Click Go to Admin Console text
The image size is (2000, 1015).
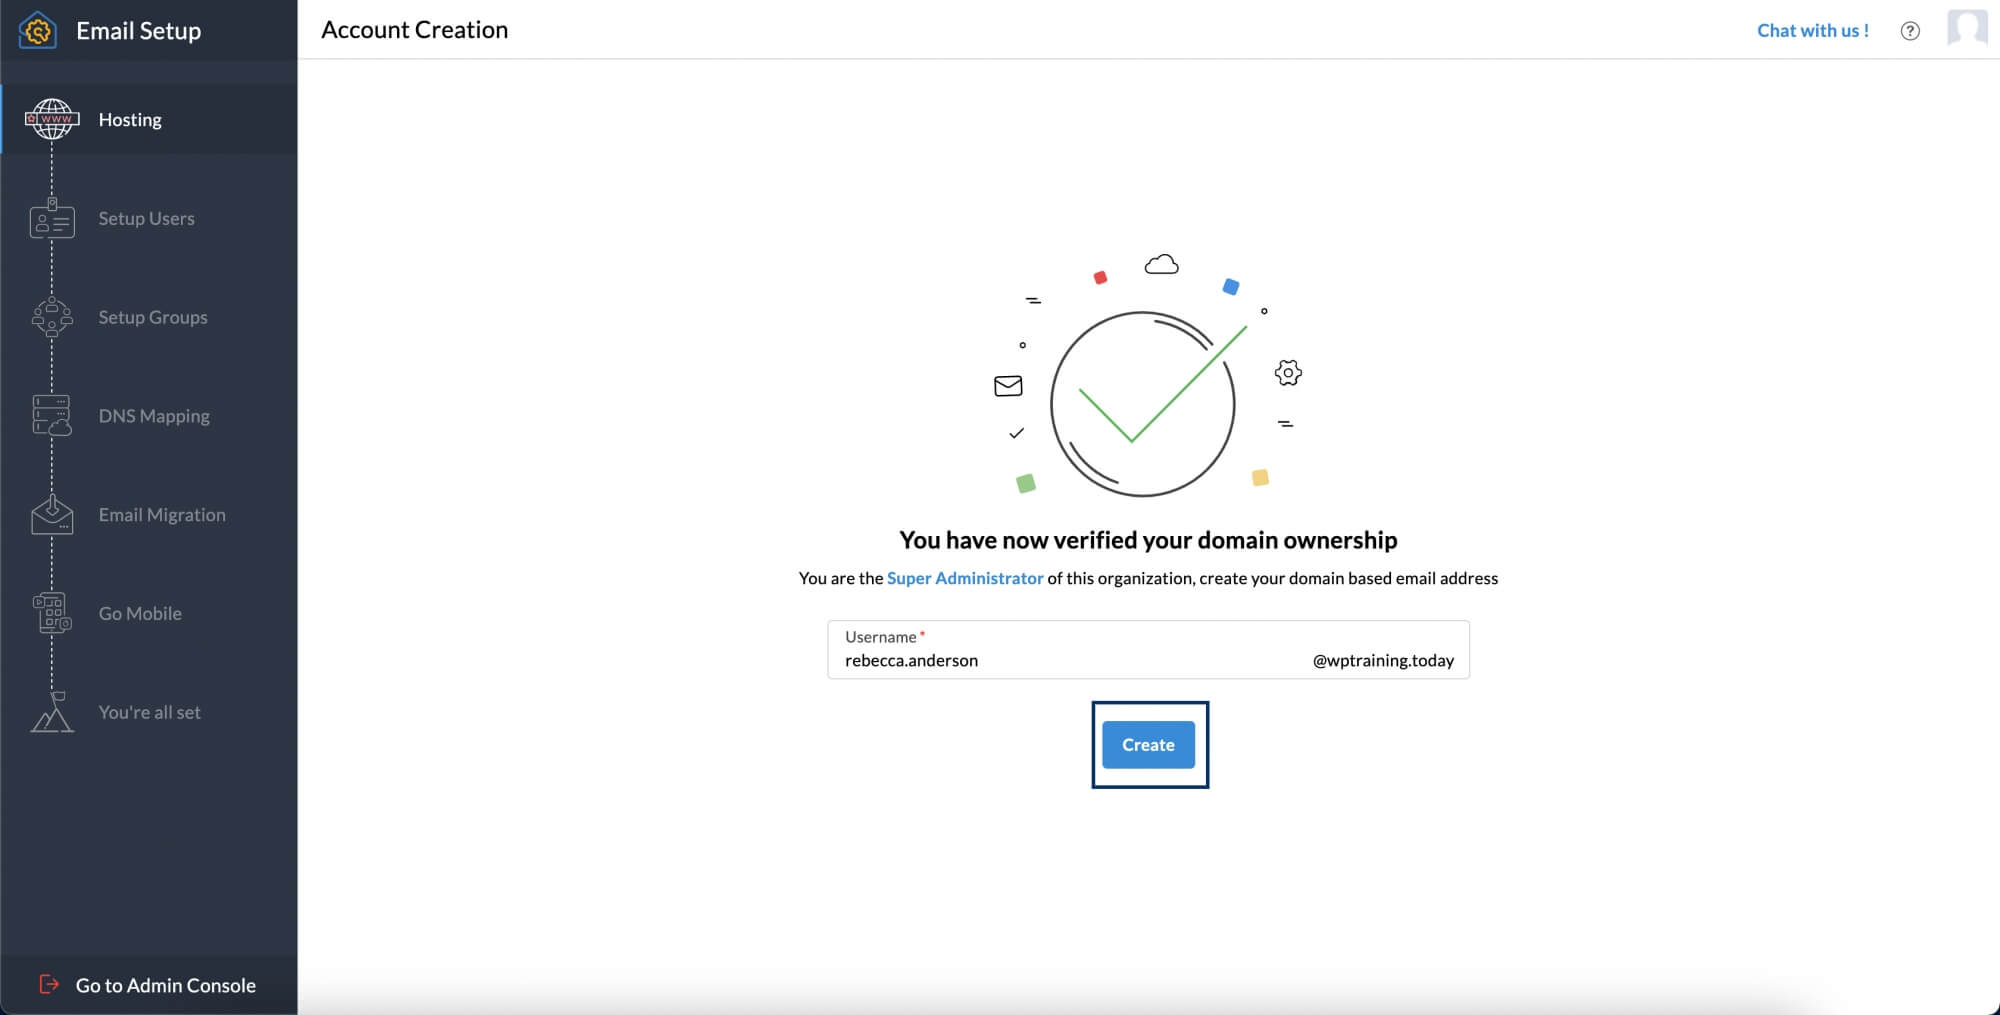(x=166, y=985)
